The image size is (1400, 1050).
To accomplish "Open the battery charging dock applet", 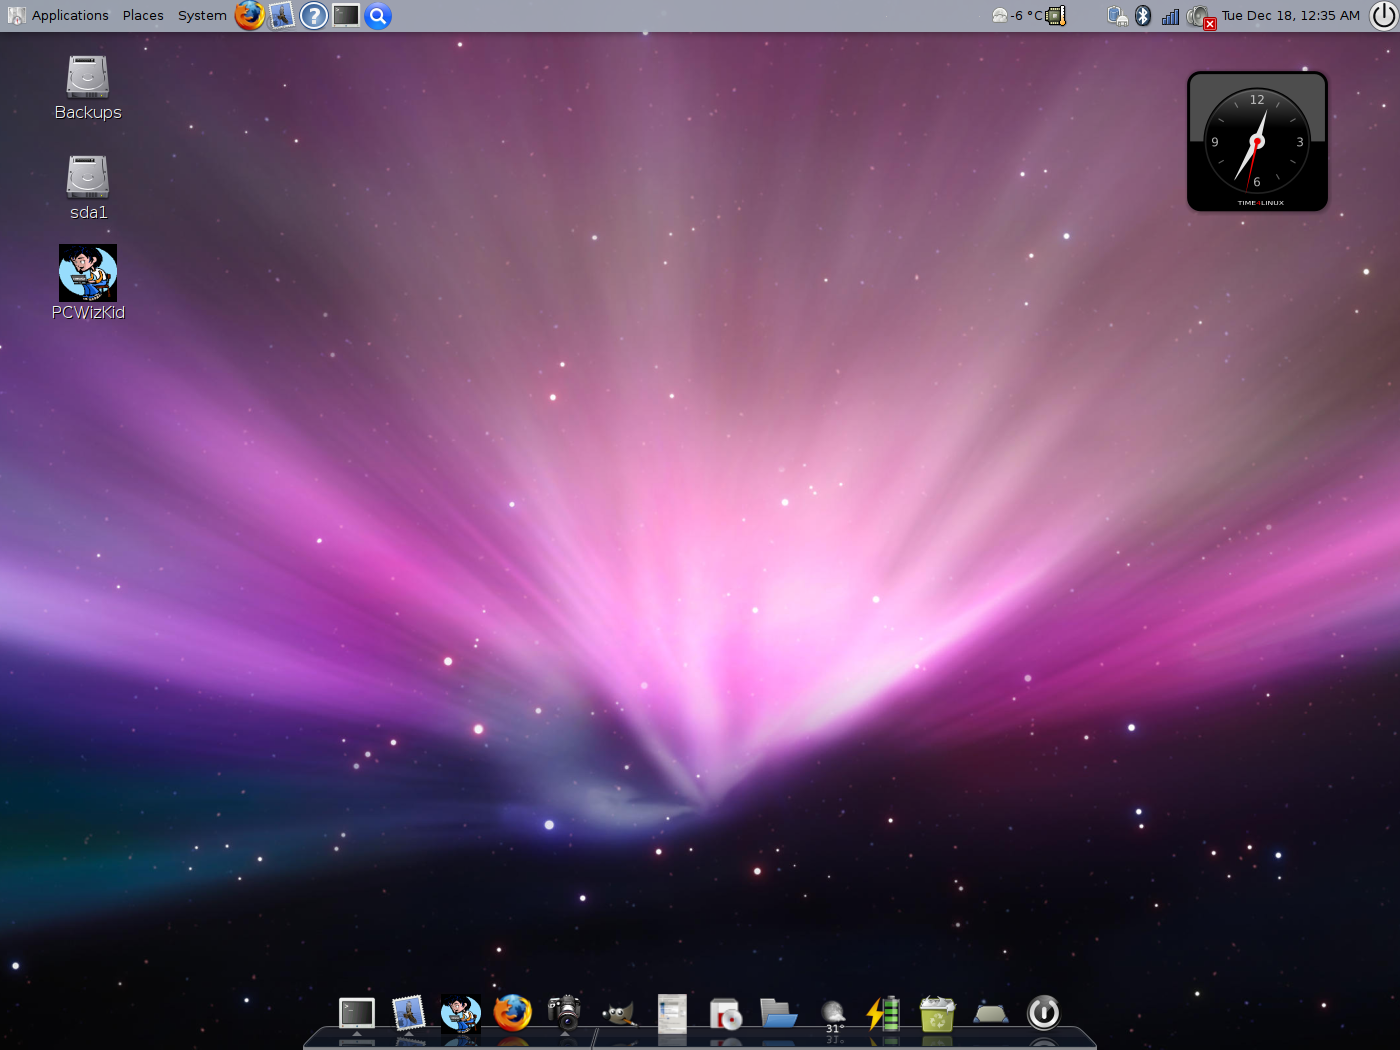I will [884, 1013].
